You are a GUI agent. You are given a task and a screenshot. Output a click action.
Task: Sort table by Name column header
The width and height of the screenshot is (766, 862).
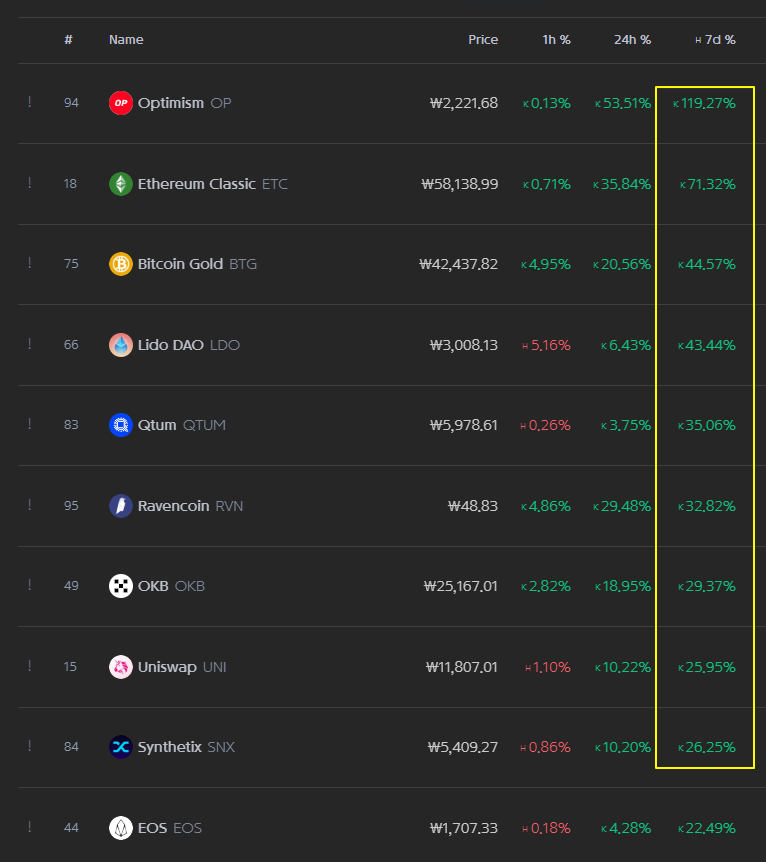point(126,40)
